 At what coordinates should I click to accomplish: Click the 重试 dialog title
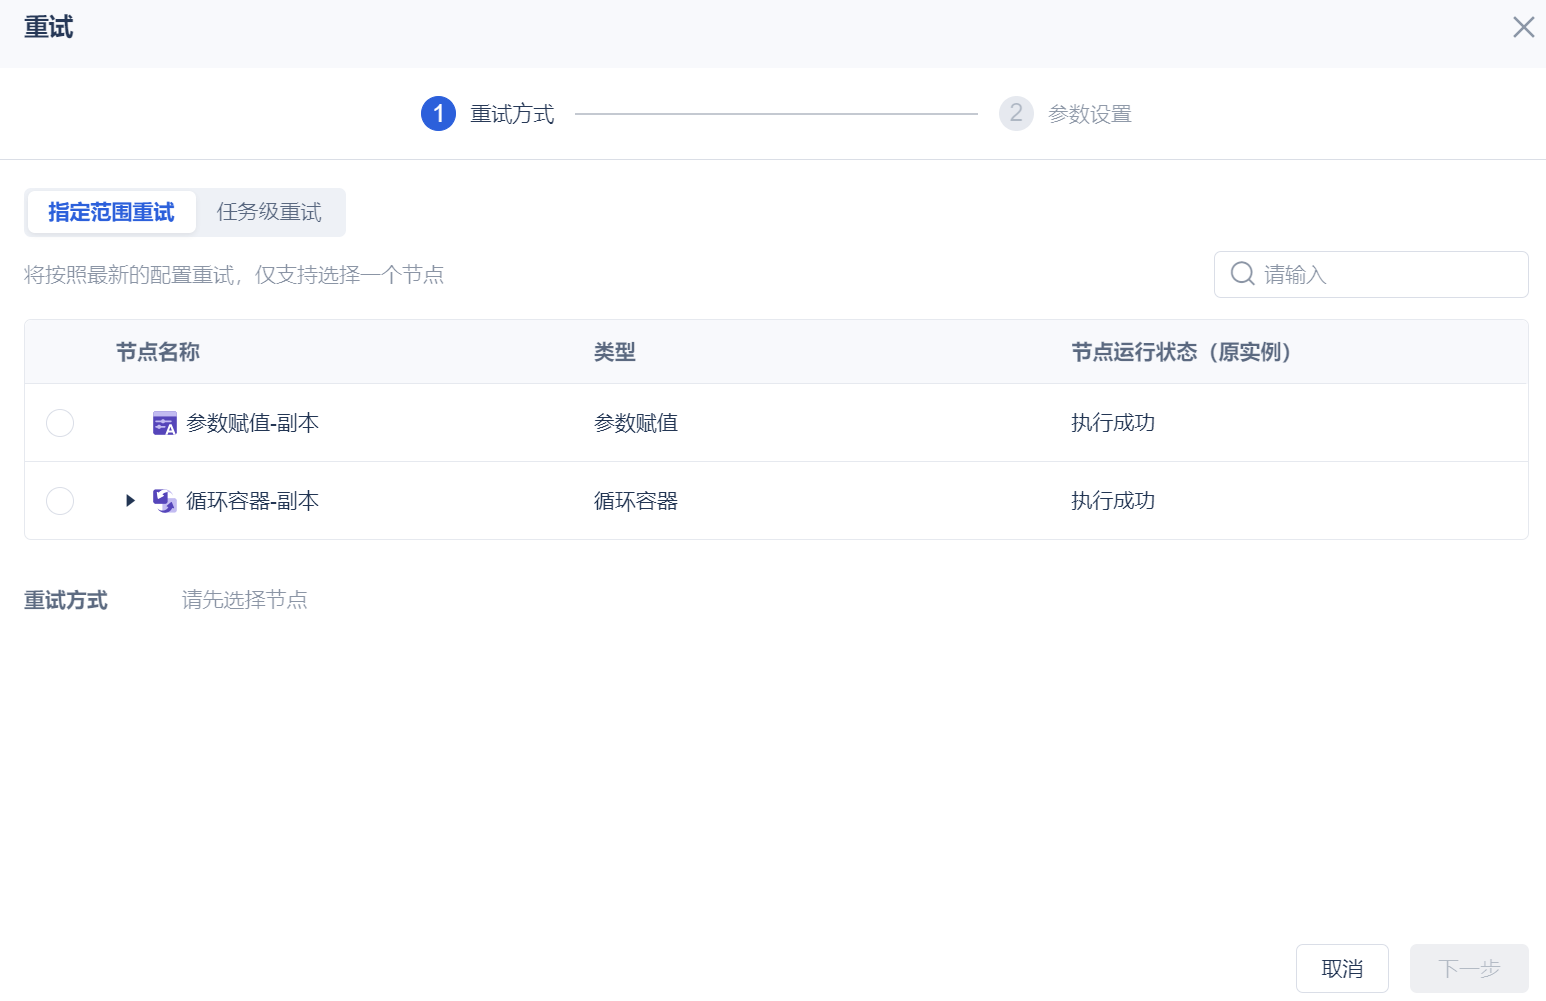(49, 27)
